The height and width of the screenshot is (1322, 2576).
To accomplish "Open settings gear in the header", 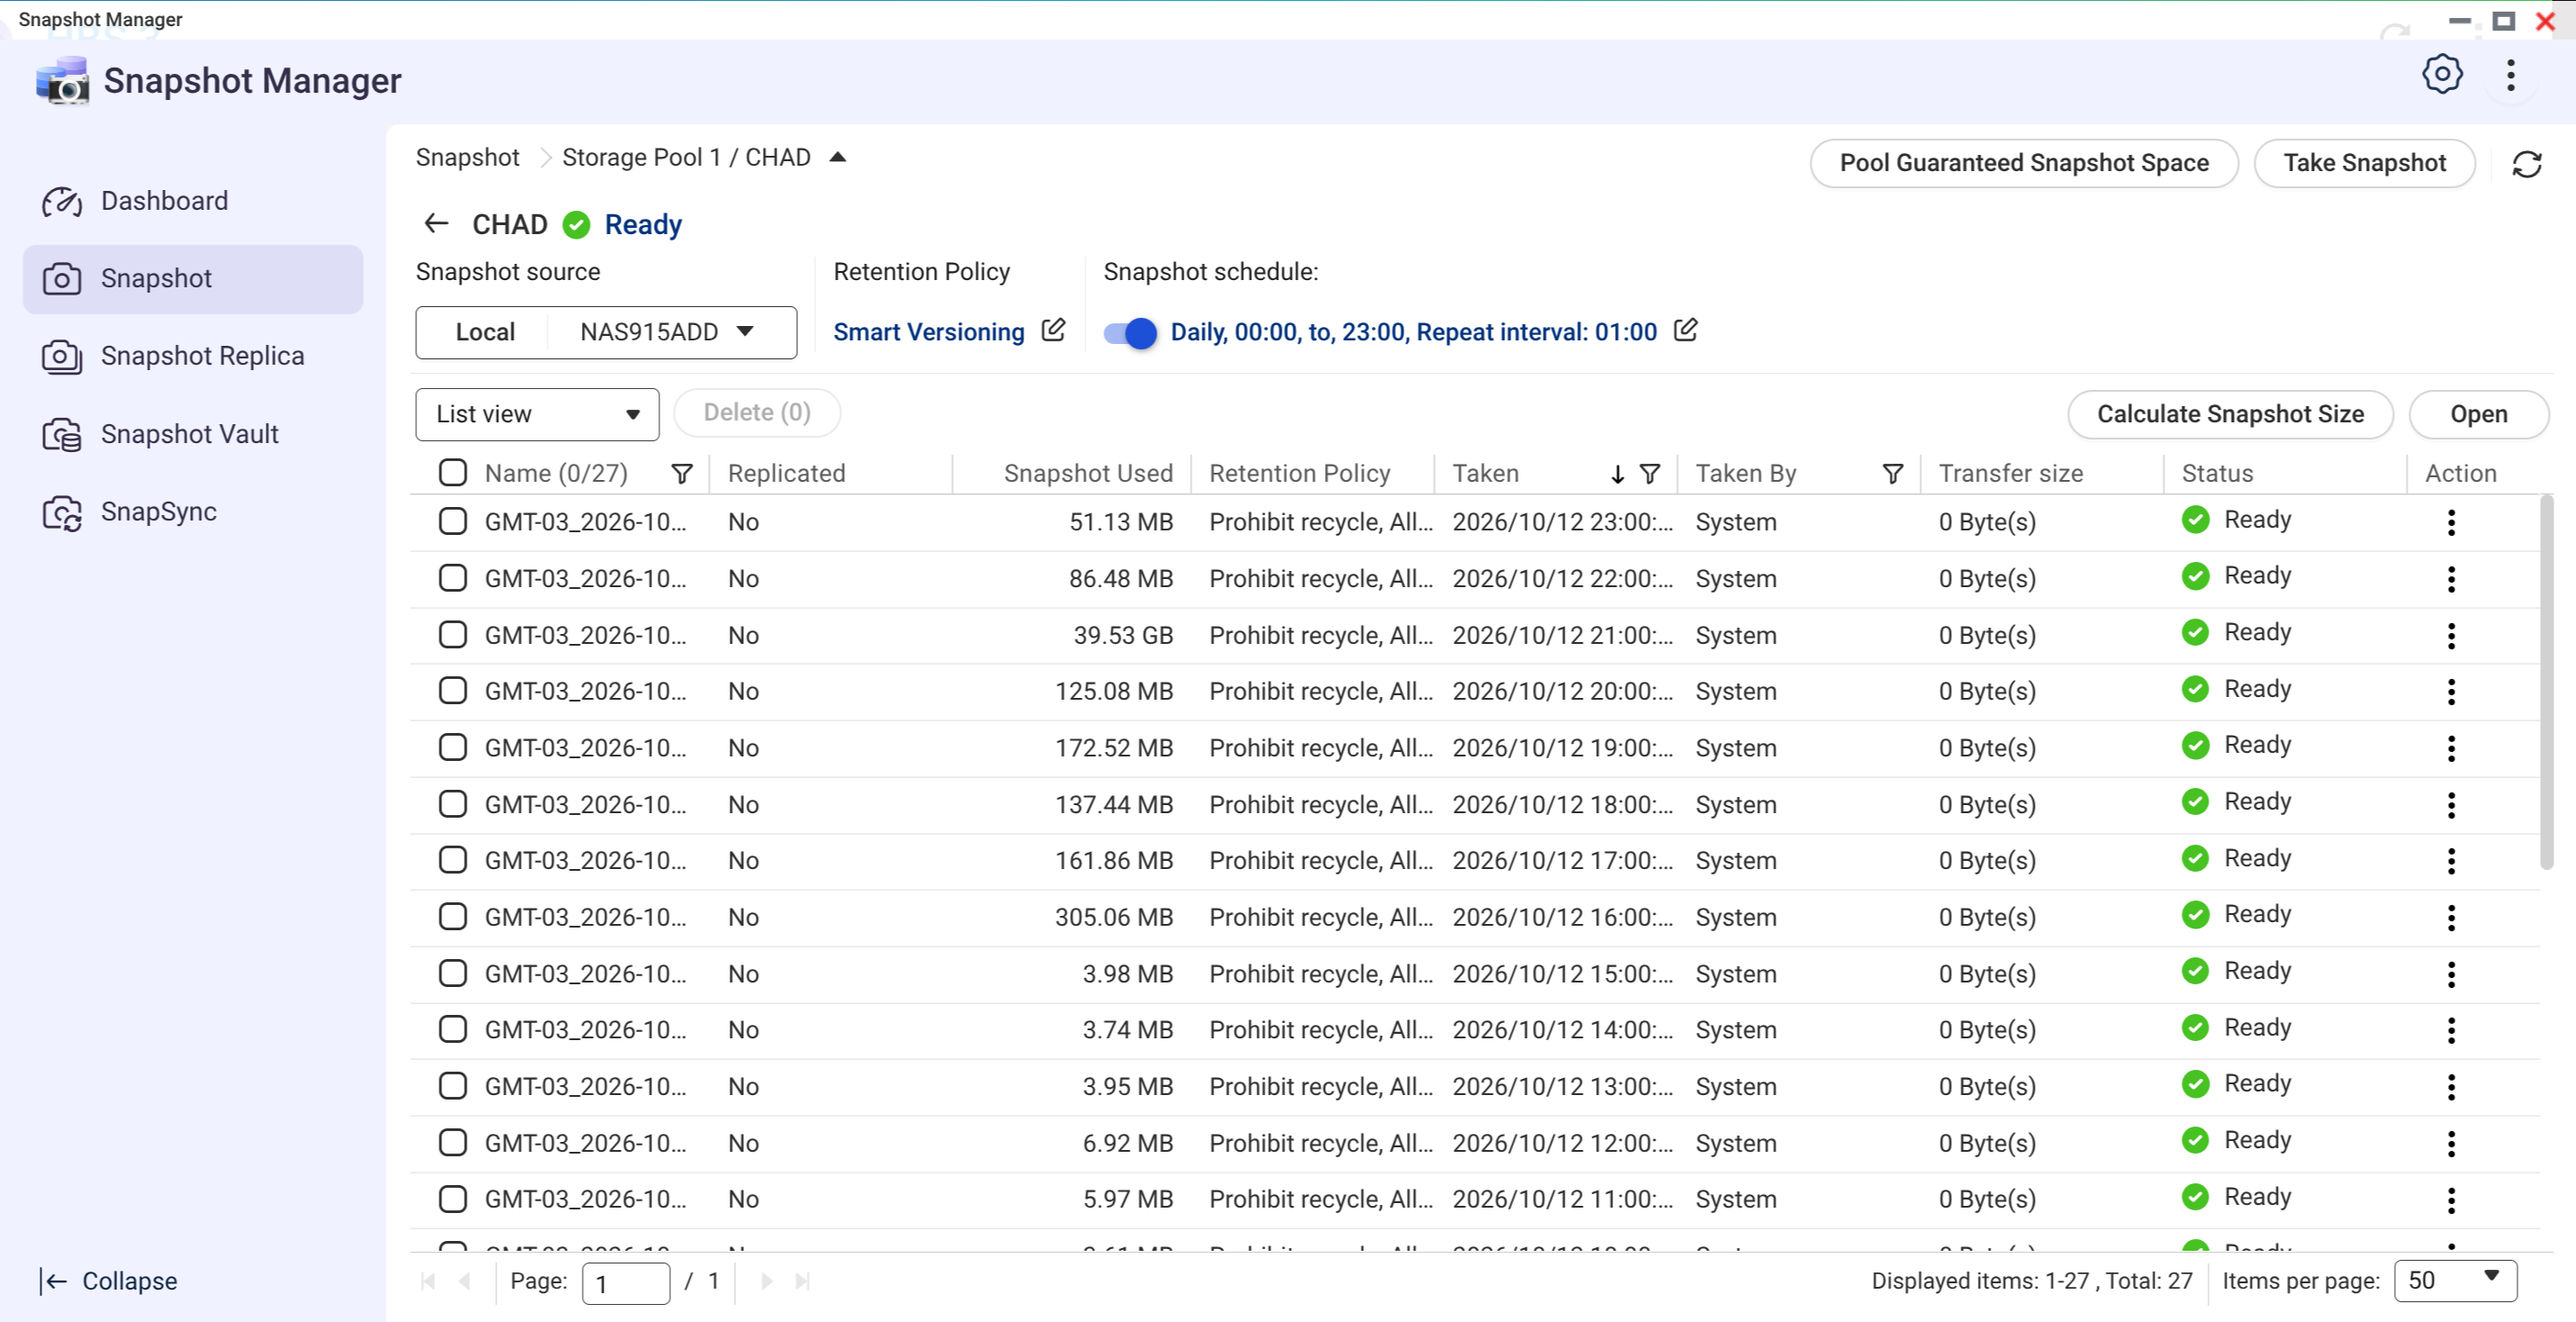I will [x=2441, y=75].
